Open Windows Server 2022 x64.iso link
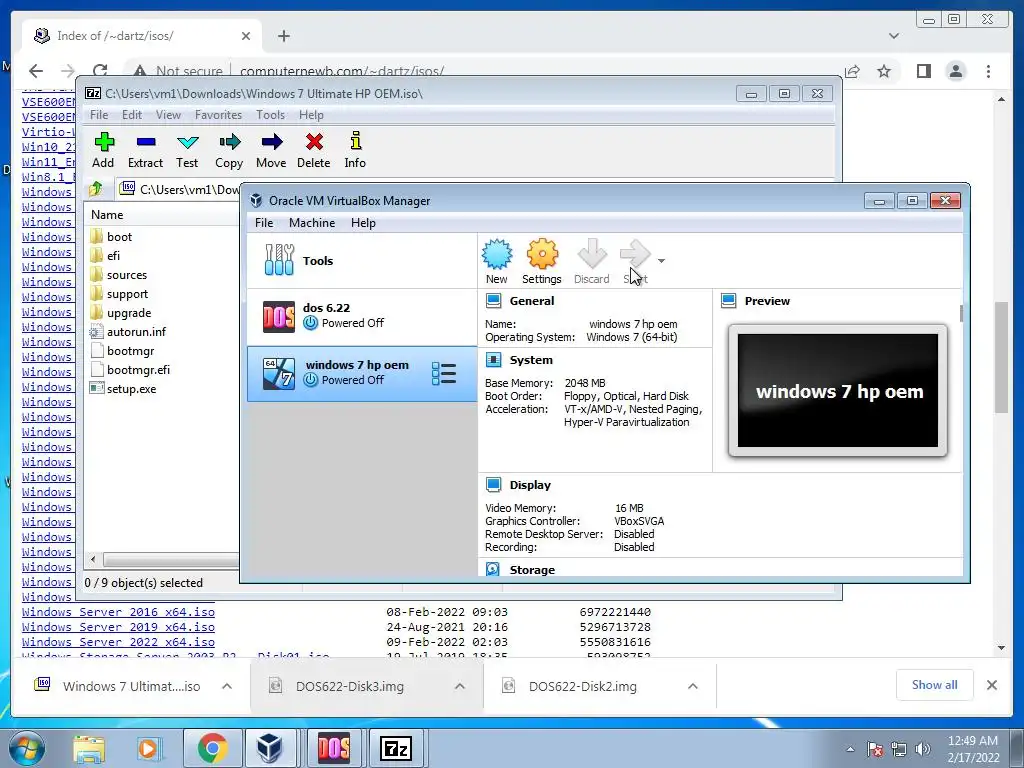Viewport: 1024px width, 768px height. tap(118, 642)
